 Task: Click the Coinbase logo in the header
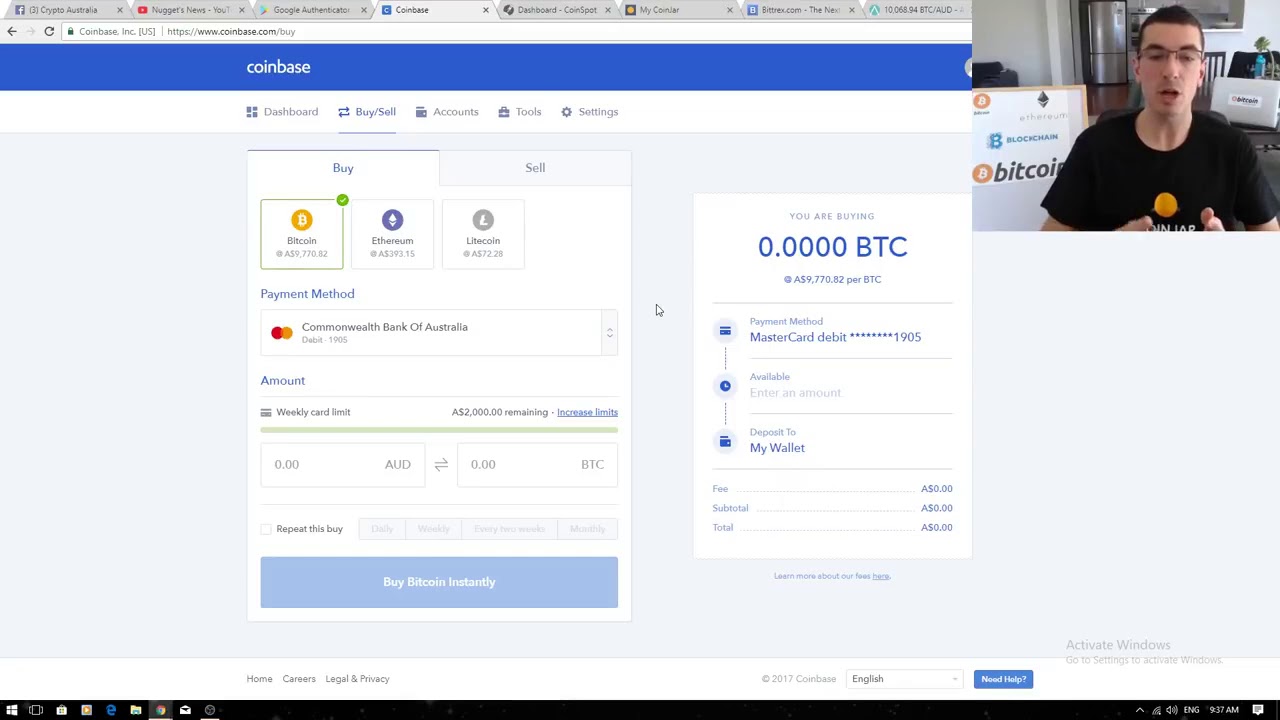pos(279,67)
